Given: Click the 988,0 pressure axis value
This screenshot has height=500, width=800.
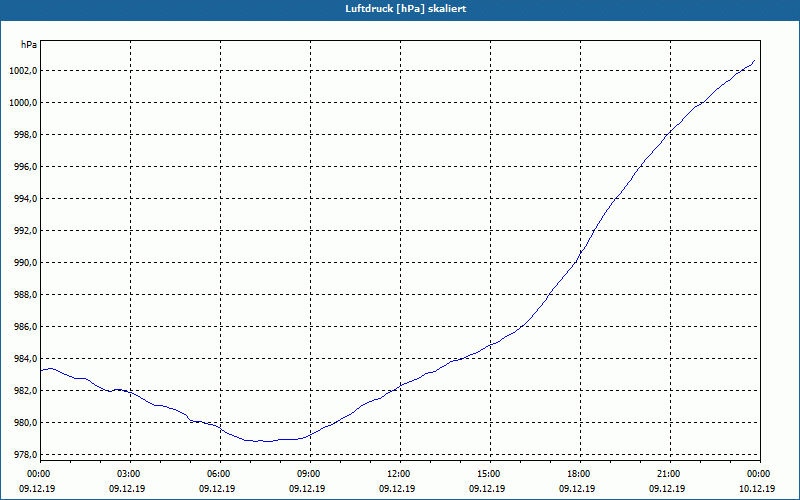Looking at the screenshot, I should pyautogui.click(x=26, y=295).
